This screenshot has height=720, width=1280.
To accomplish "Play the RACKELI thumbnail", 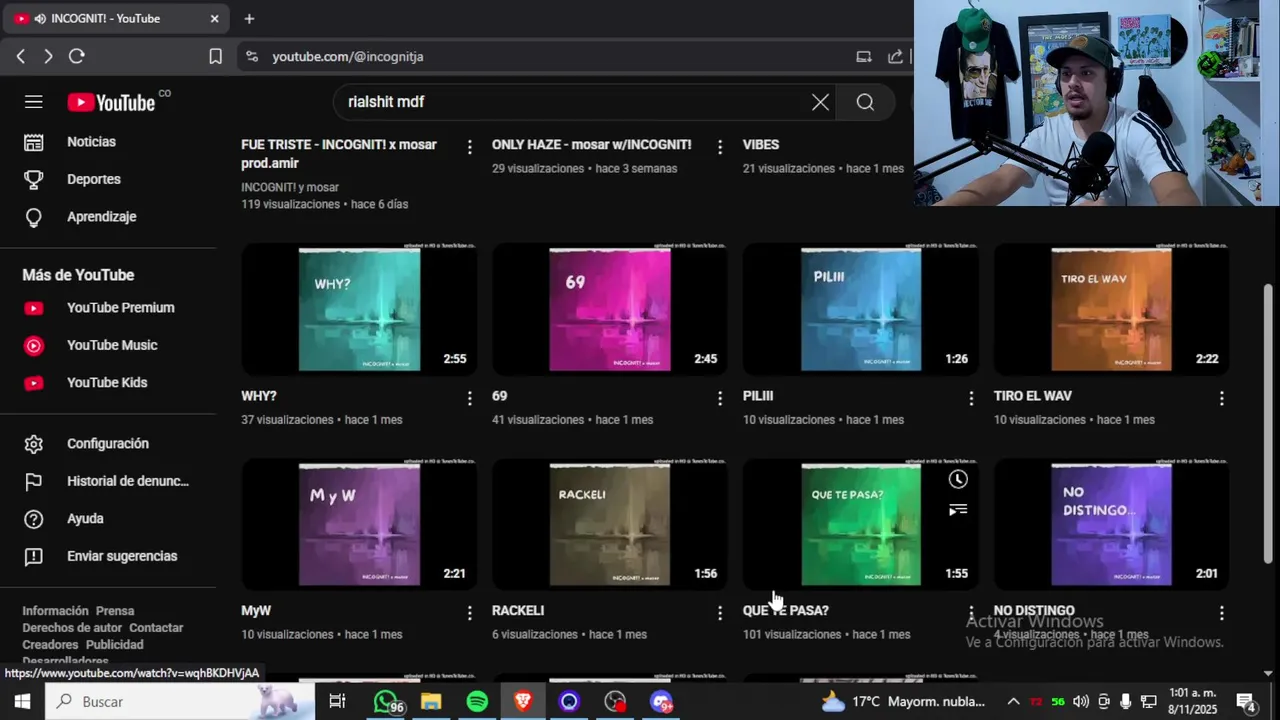I will [x=609, y=524].
